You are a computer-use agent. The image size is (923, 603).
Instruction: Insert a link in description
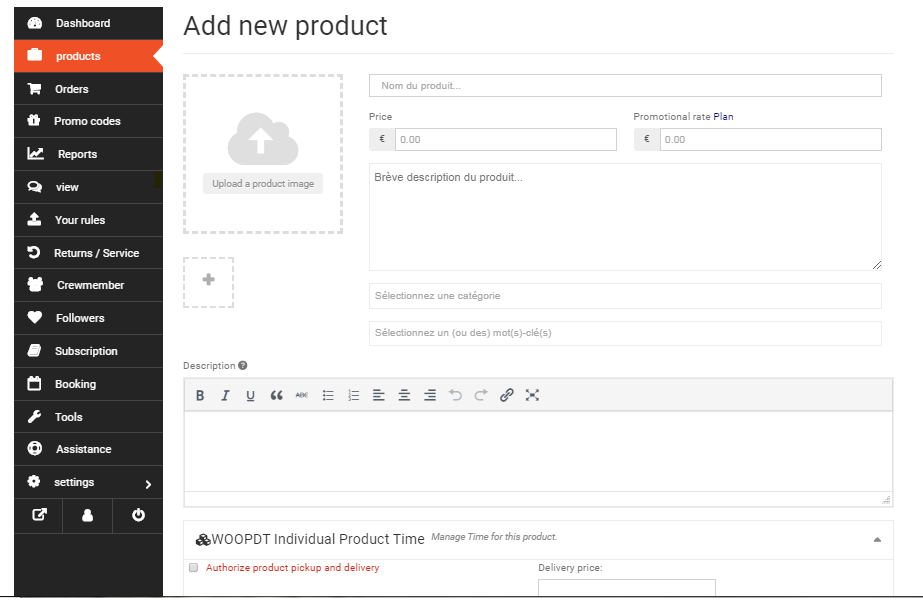[506, 395]
